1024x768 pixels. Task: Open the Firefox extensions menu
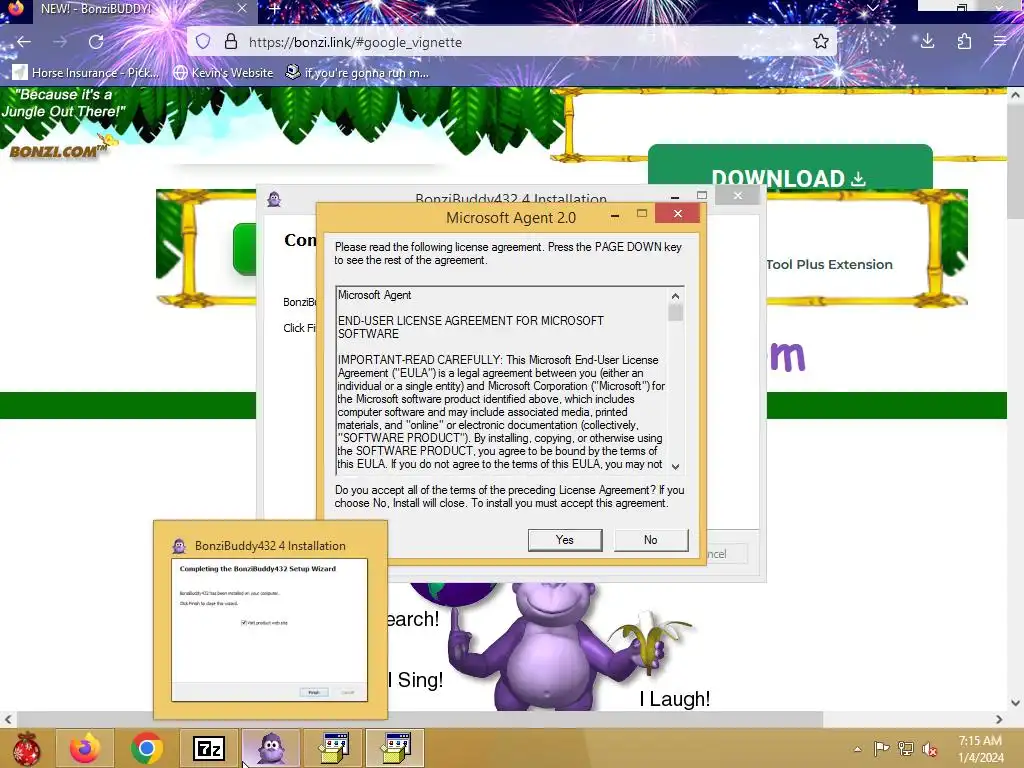pyautogui.click(x=964, y=42)
